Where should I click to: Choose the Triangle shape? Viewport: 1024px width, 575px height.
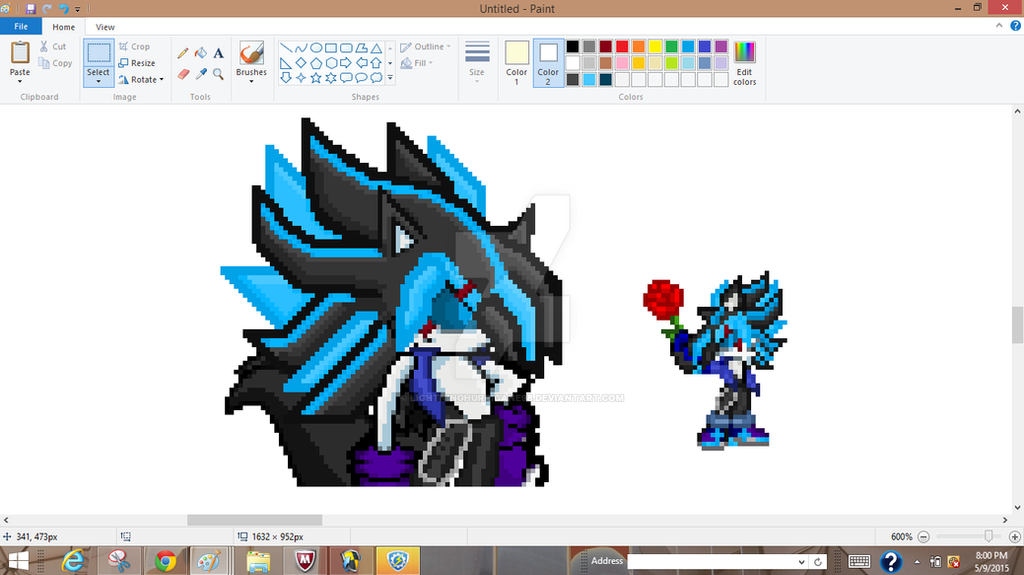click(x=376, y=48)
